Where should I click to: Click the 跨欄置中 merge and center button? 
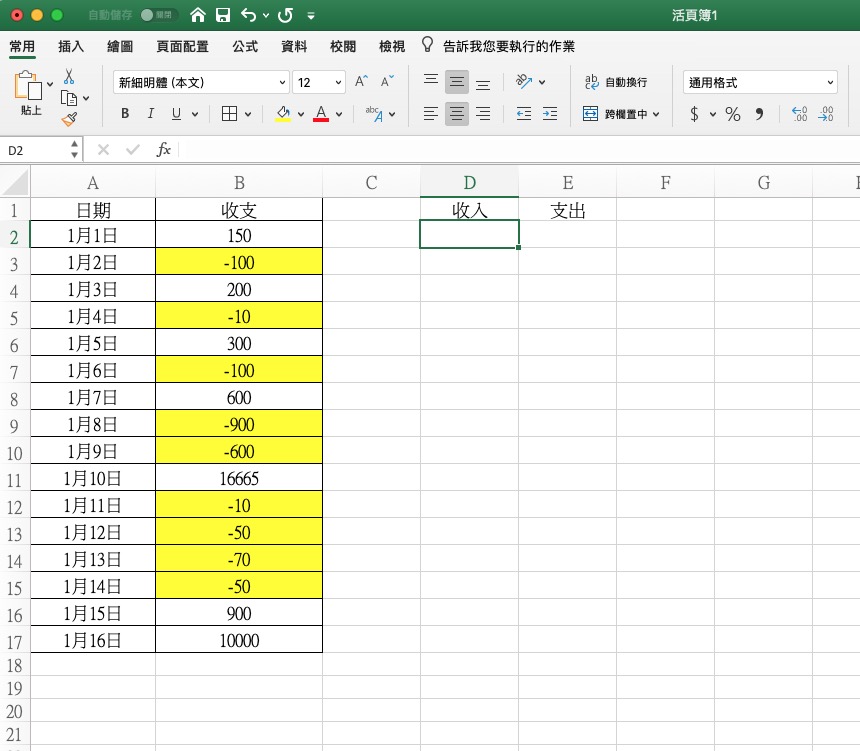coord(621,114)
